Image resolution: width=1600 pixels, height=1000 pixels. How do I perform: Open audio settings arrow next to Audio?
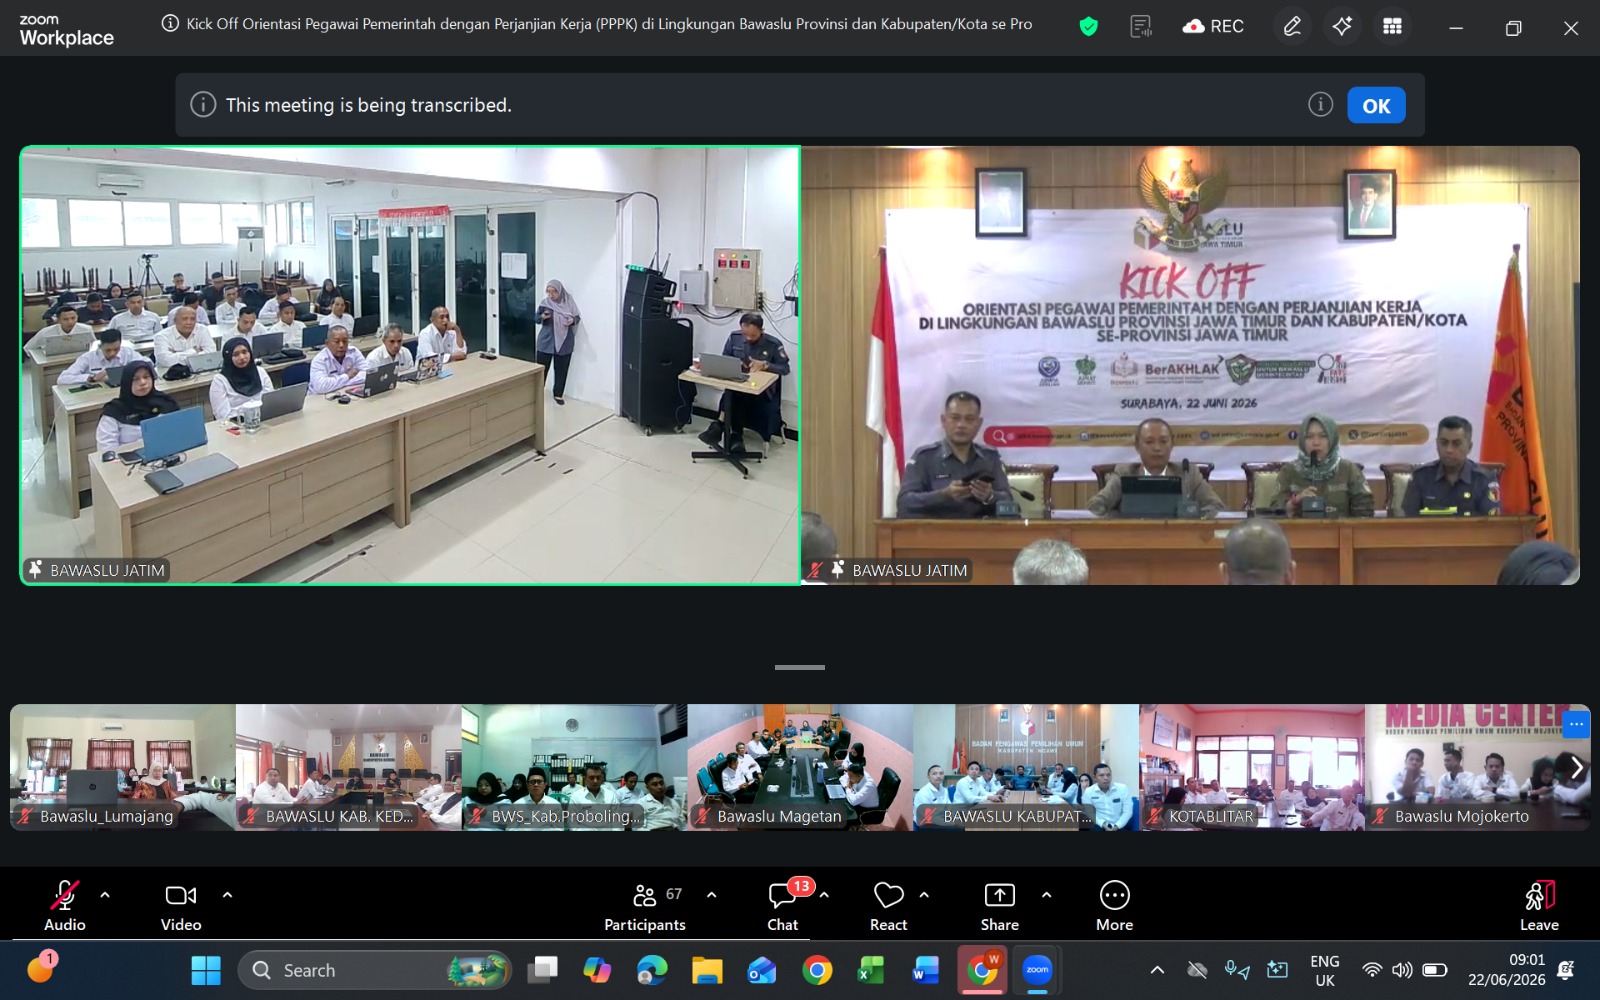(105, 895)
